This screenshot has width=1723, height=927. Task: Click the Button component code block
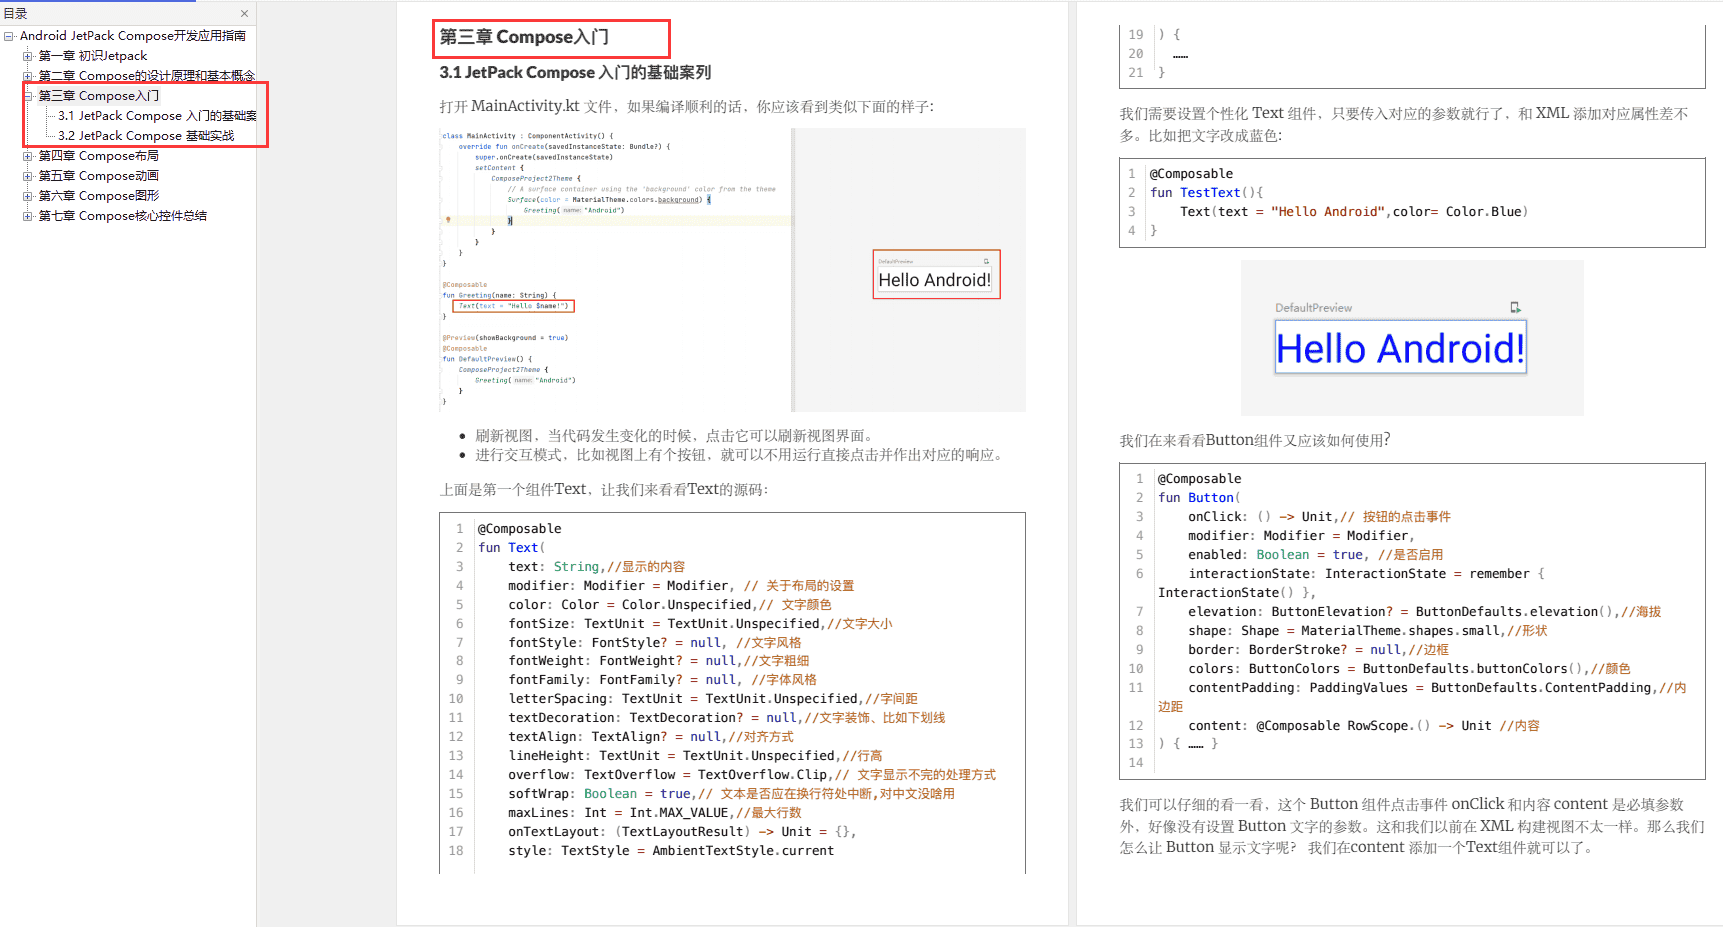(x=1411, y=620)
